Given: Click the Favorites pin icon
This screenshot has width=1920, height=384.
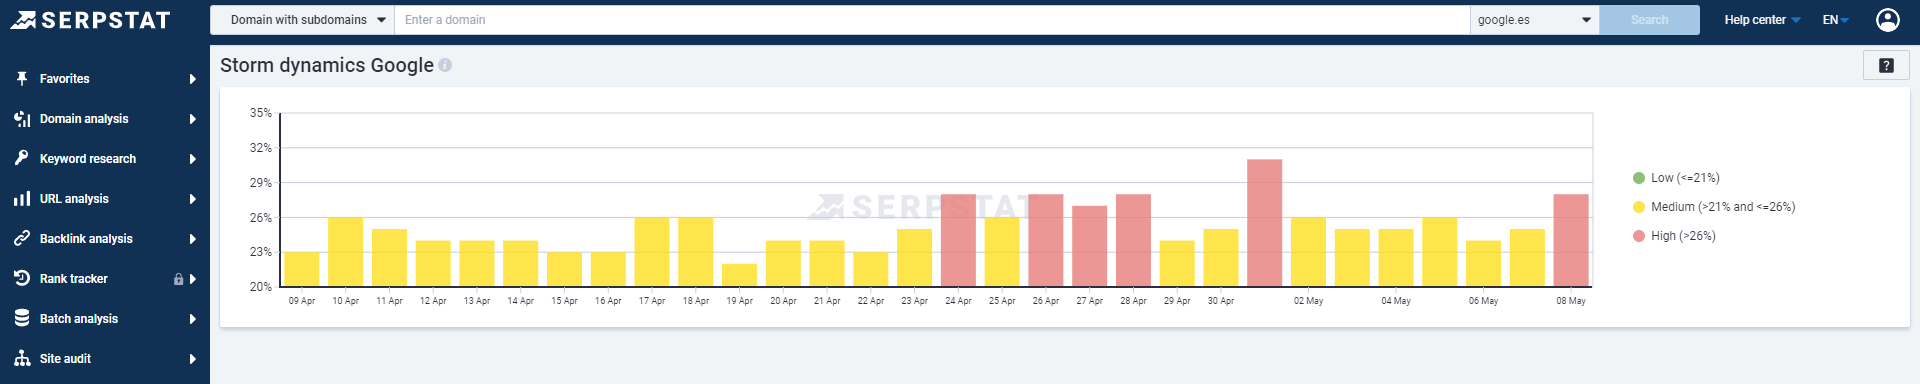Looking at the screenshot, I should (22, 78).
